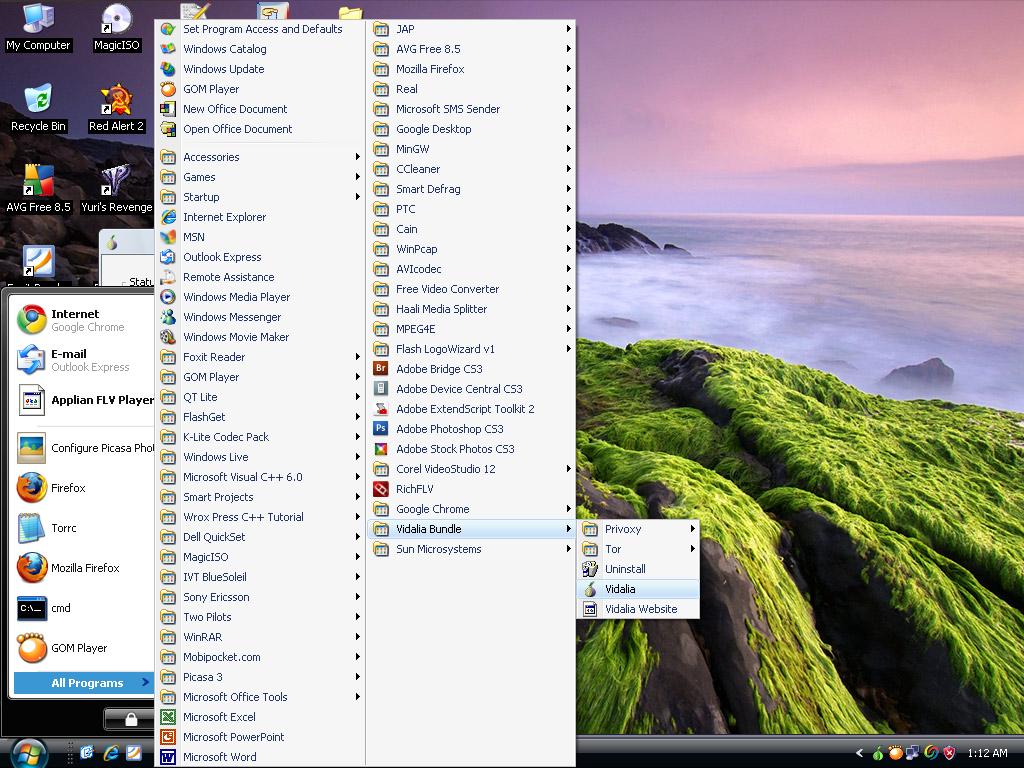Open the Recycle Bin icon
Viewport: 1024px width, 768px height.
coord(38,108)
